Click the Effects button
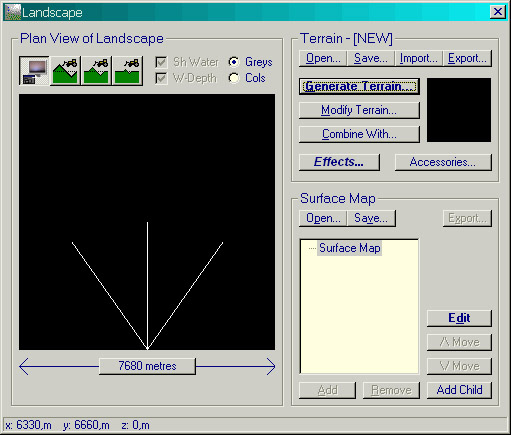This screenshot has width=511, height=435. tap(339, 162)
